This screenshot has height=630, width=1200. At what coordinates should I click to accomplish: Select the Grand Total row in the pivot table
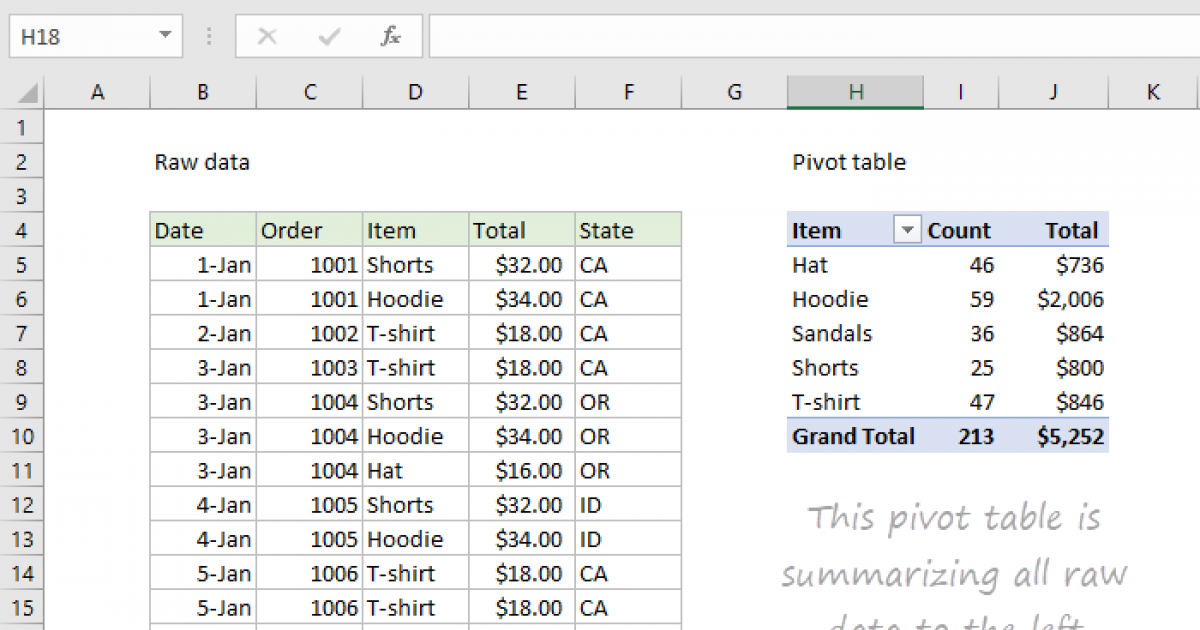click(853, 436)
